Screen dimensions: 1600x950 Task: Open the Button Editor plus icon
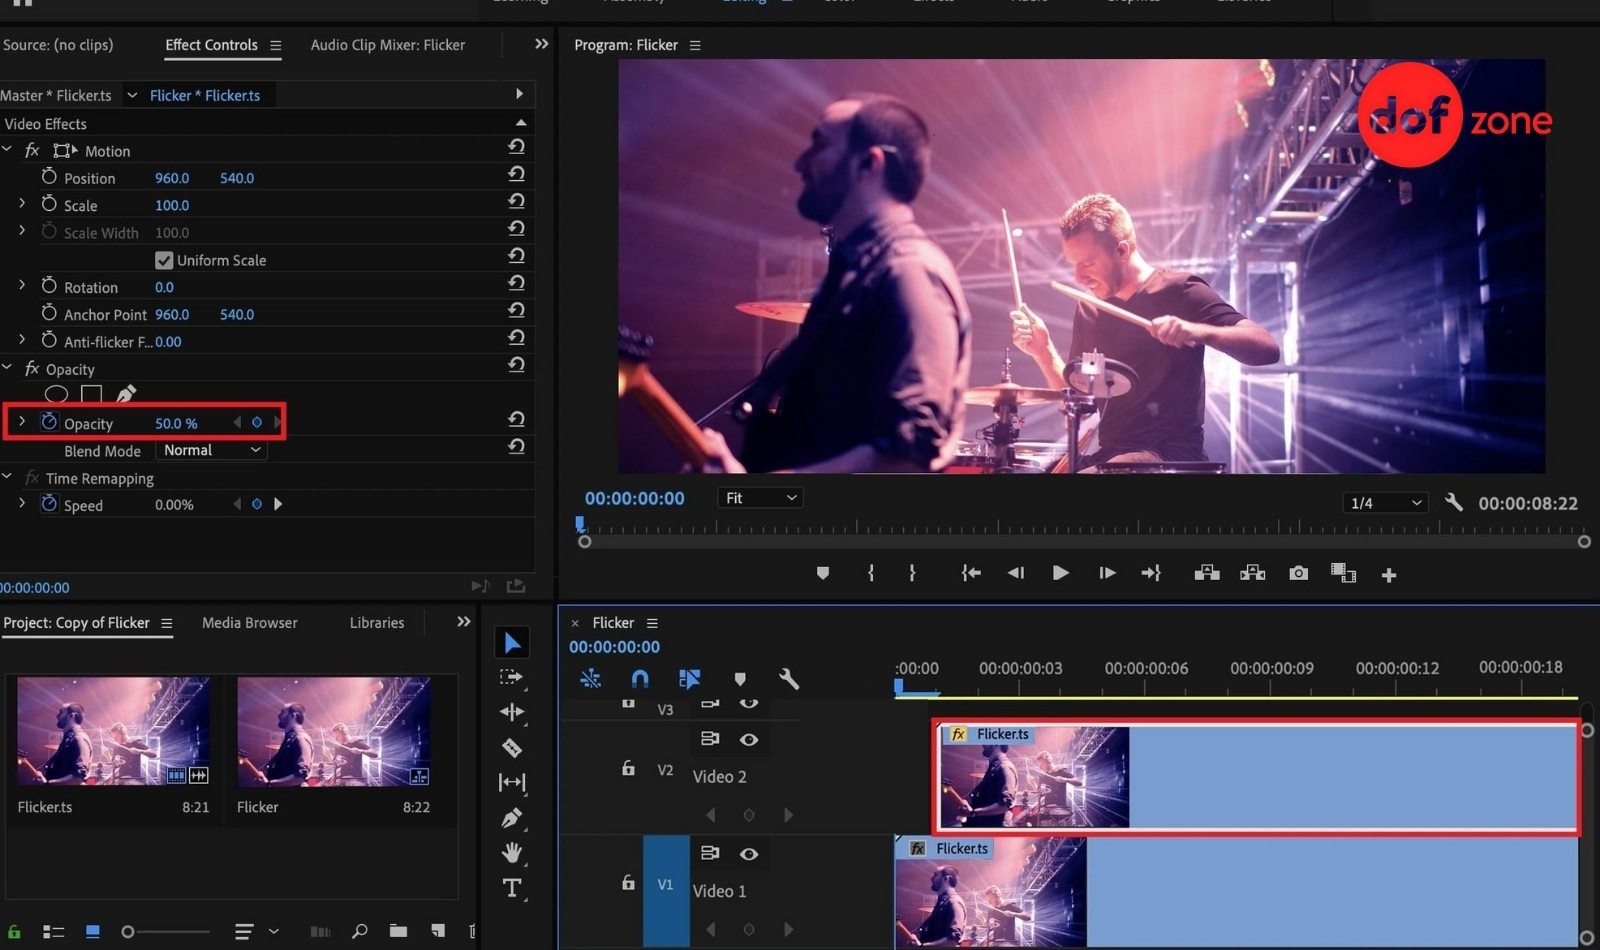[x=1389, y=574]
